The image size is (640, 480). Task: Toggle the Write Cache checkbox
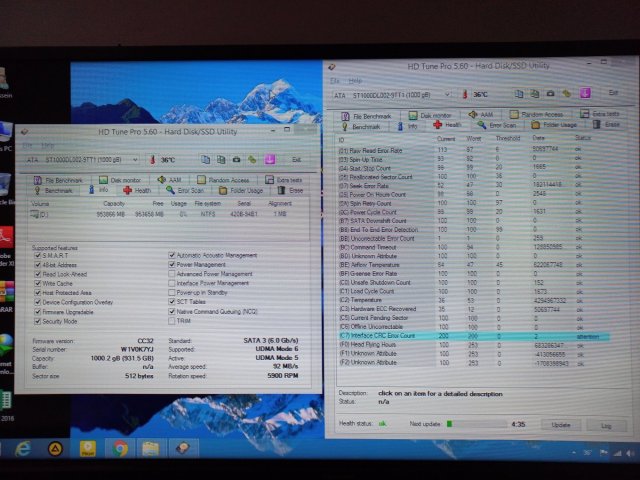[37, 282]
